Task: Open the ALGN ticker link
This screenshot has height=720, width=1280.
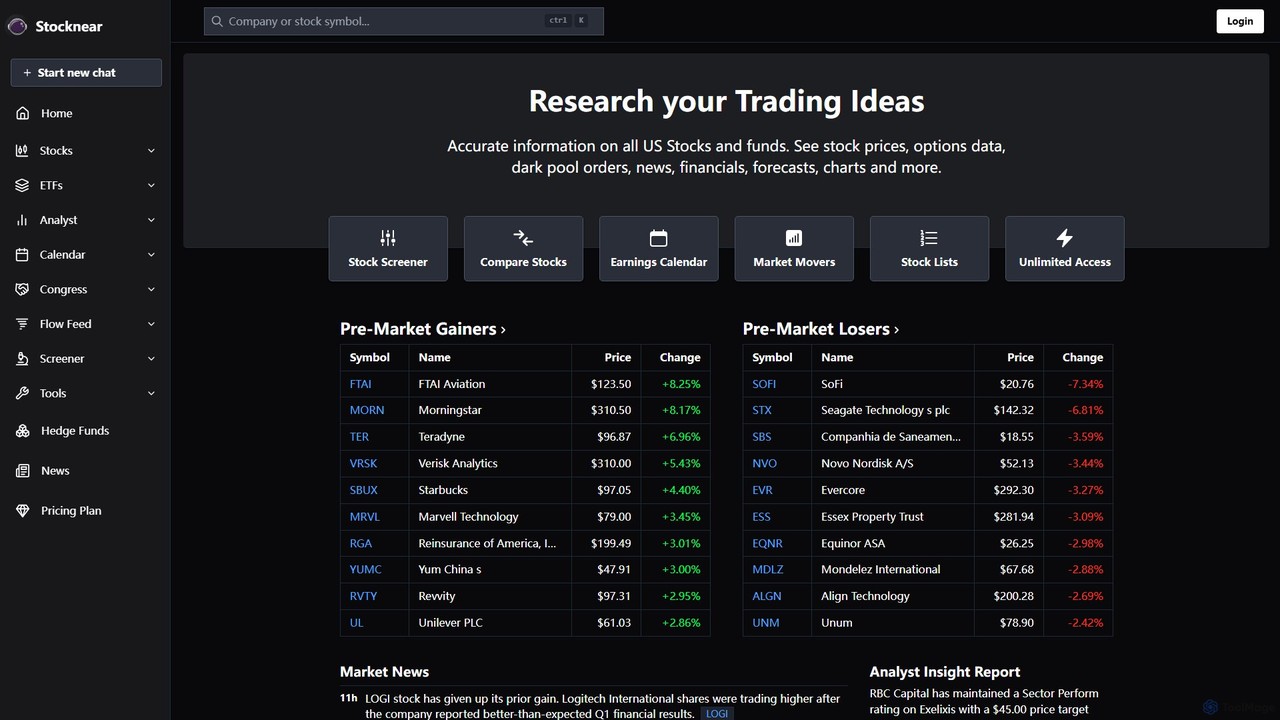Action: (x=767, y=596)
